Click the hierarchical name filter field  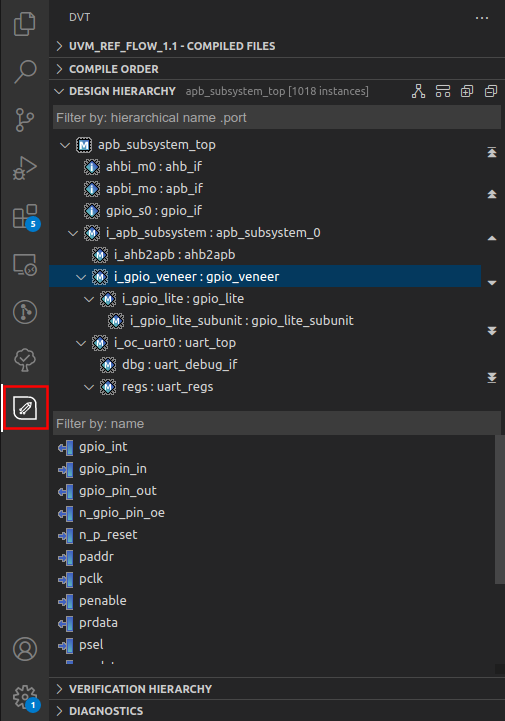coord(277,118)
